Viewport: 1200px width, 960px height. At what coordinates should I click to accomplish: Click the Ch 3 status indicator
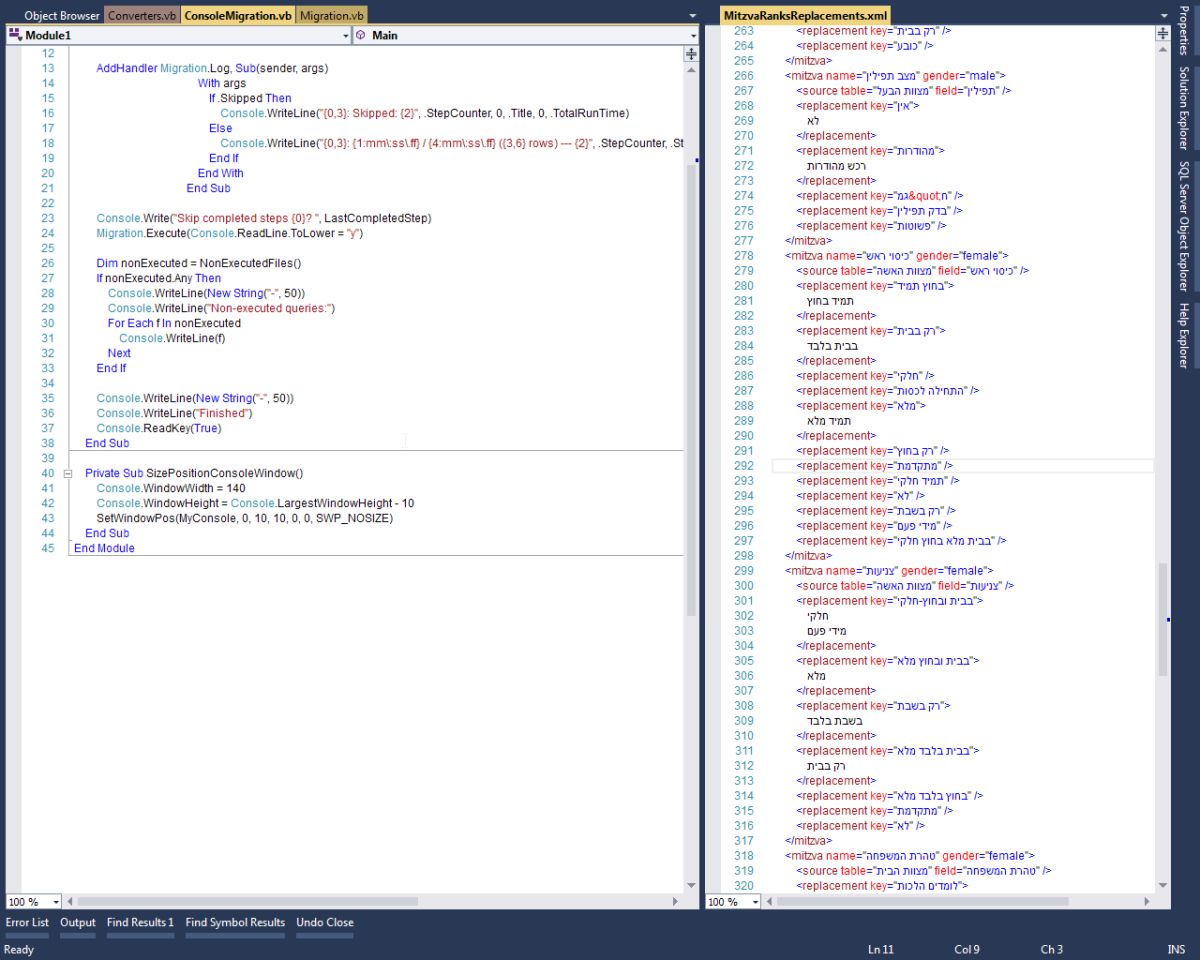[1052, 949]
